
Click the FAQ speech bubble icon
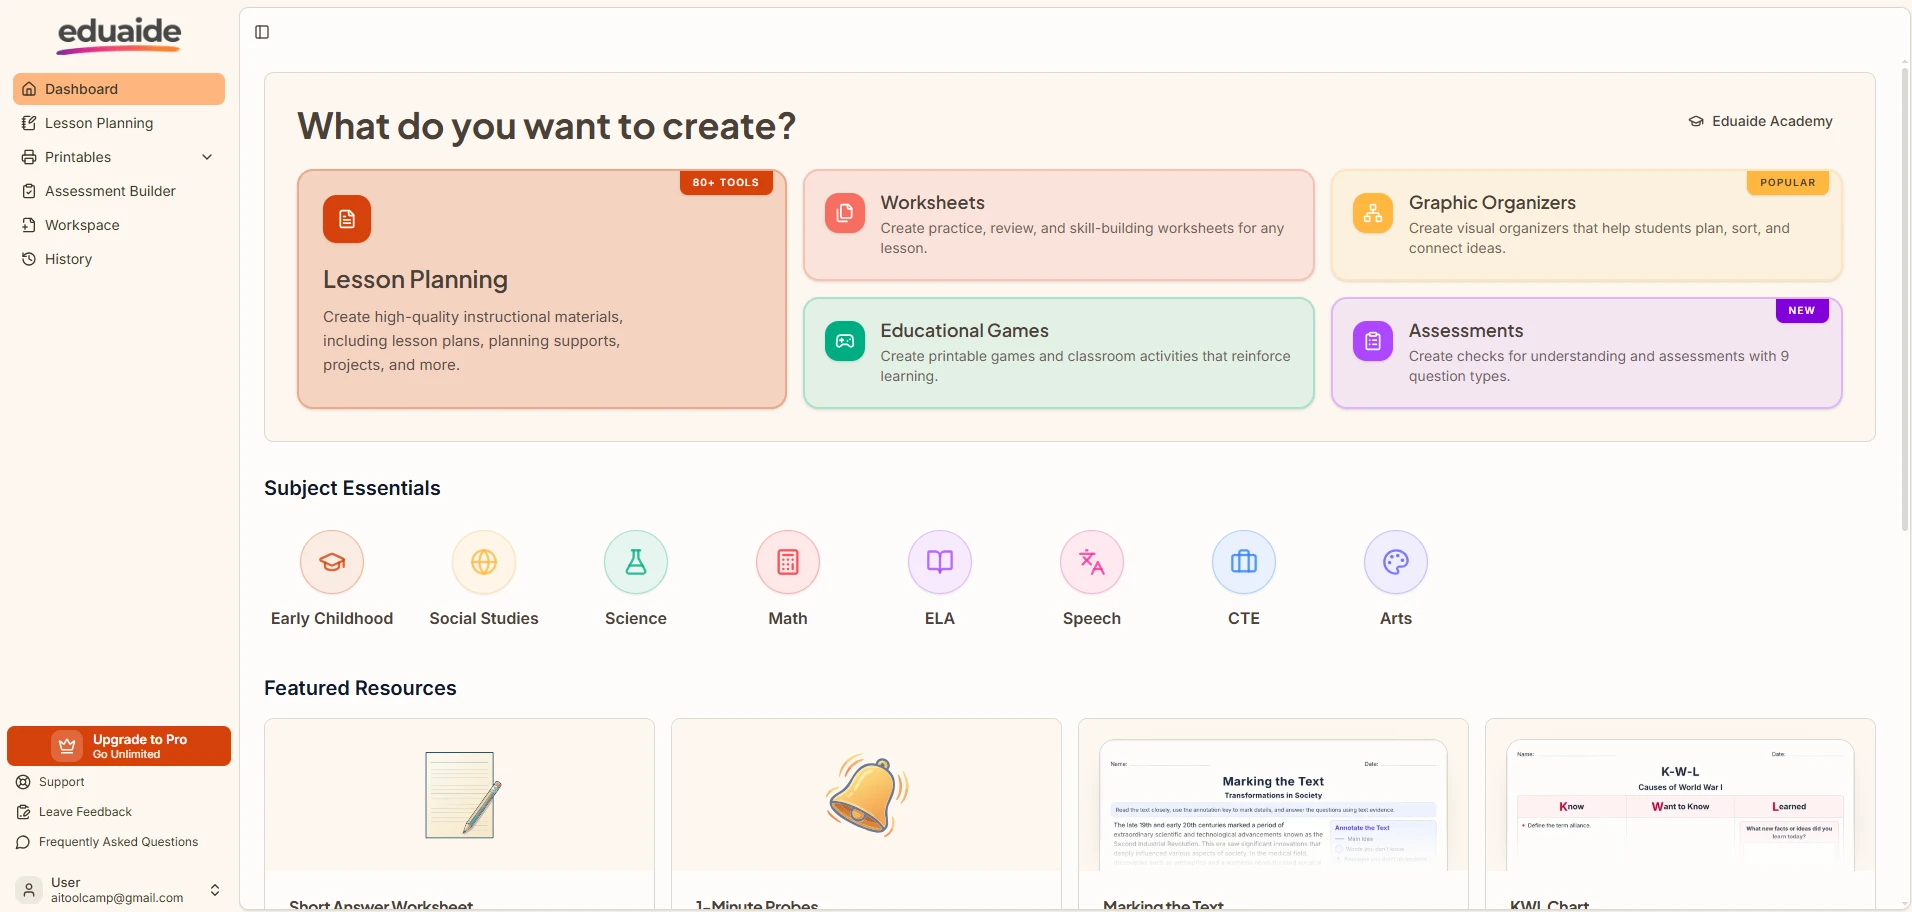tap(23, 842)
